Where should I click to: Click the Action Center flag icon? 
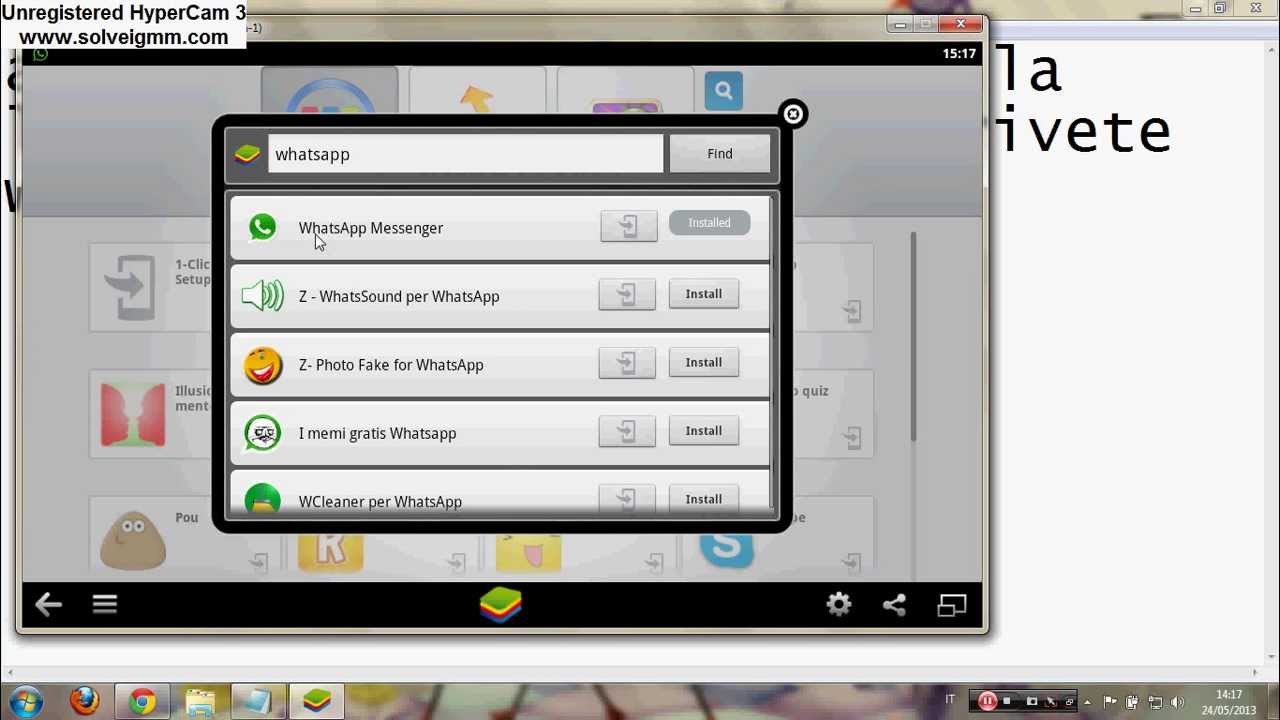point(1111,702)
